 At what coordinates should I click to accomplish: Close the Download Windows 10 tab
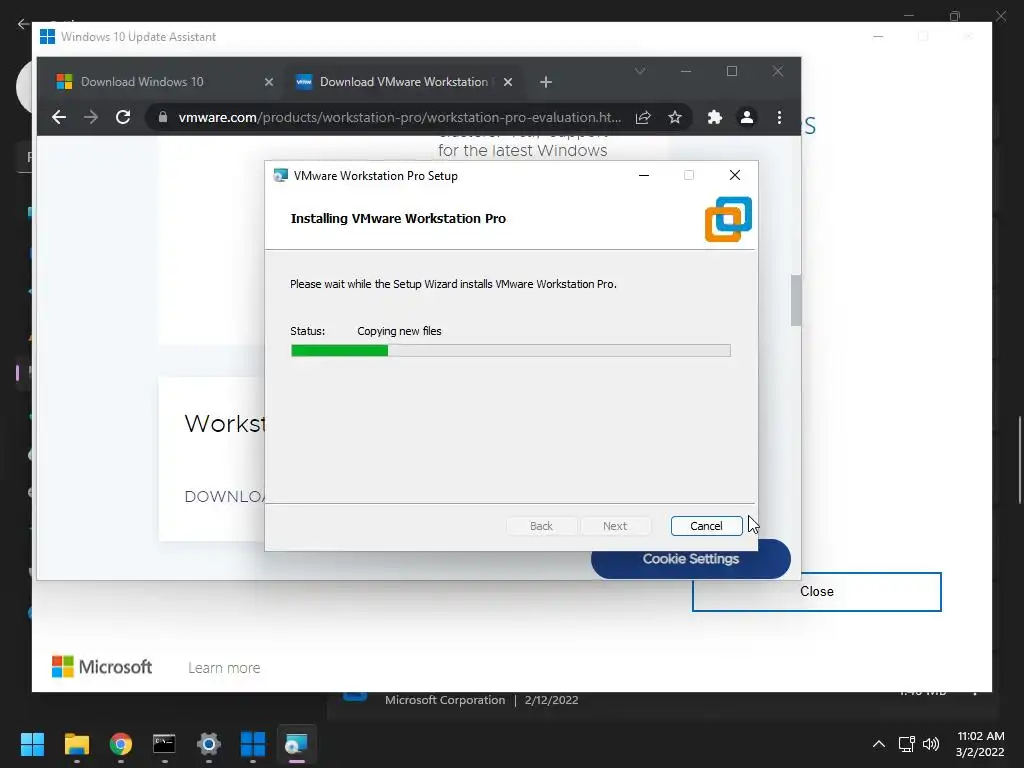point(268,82)
